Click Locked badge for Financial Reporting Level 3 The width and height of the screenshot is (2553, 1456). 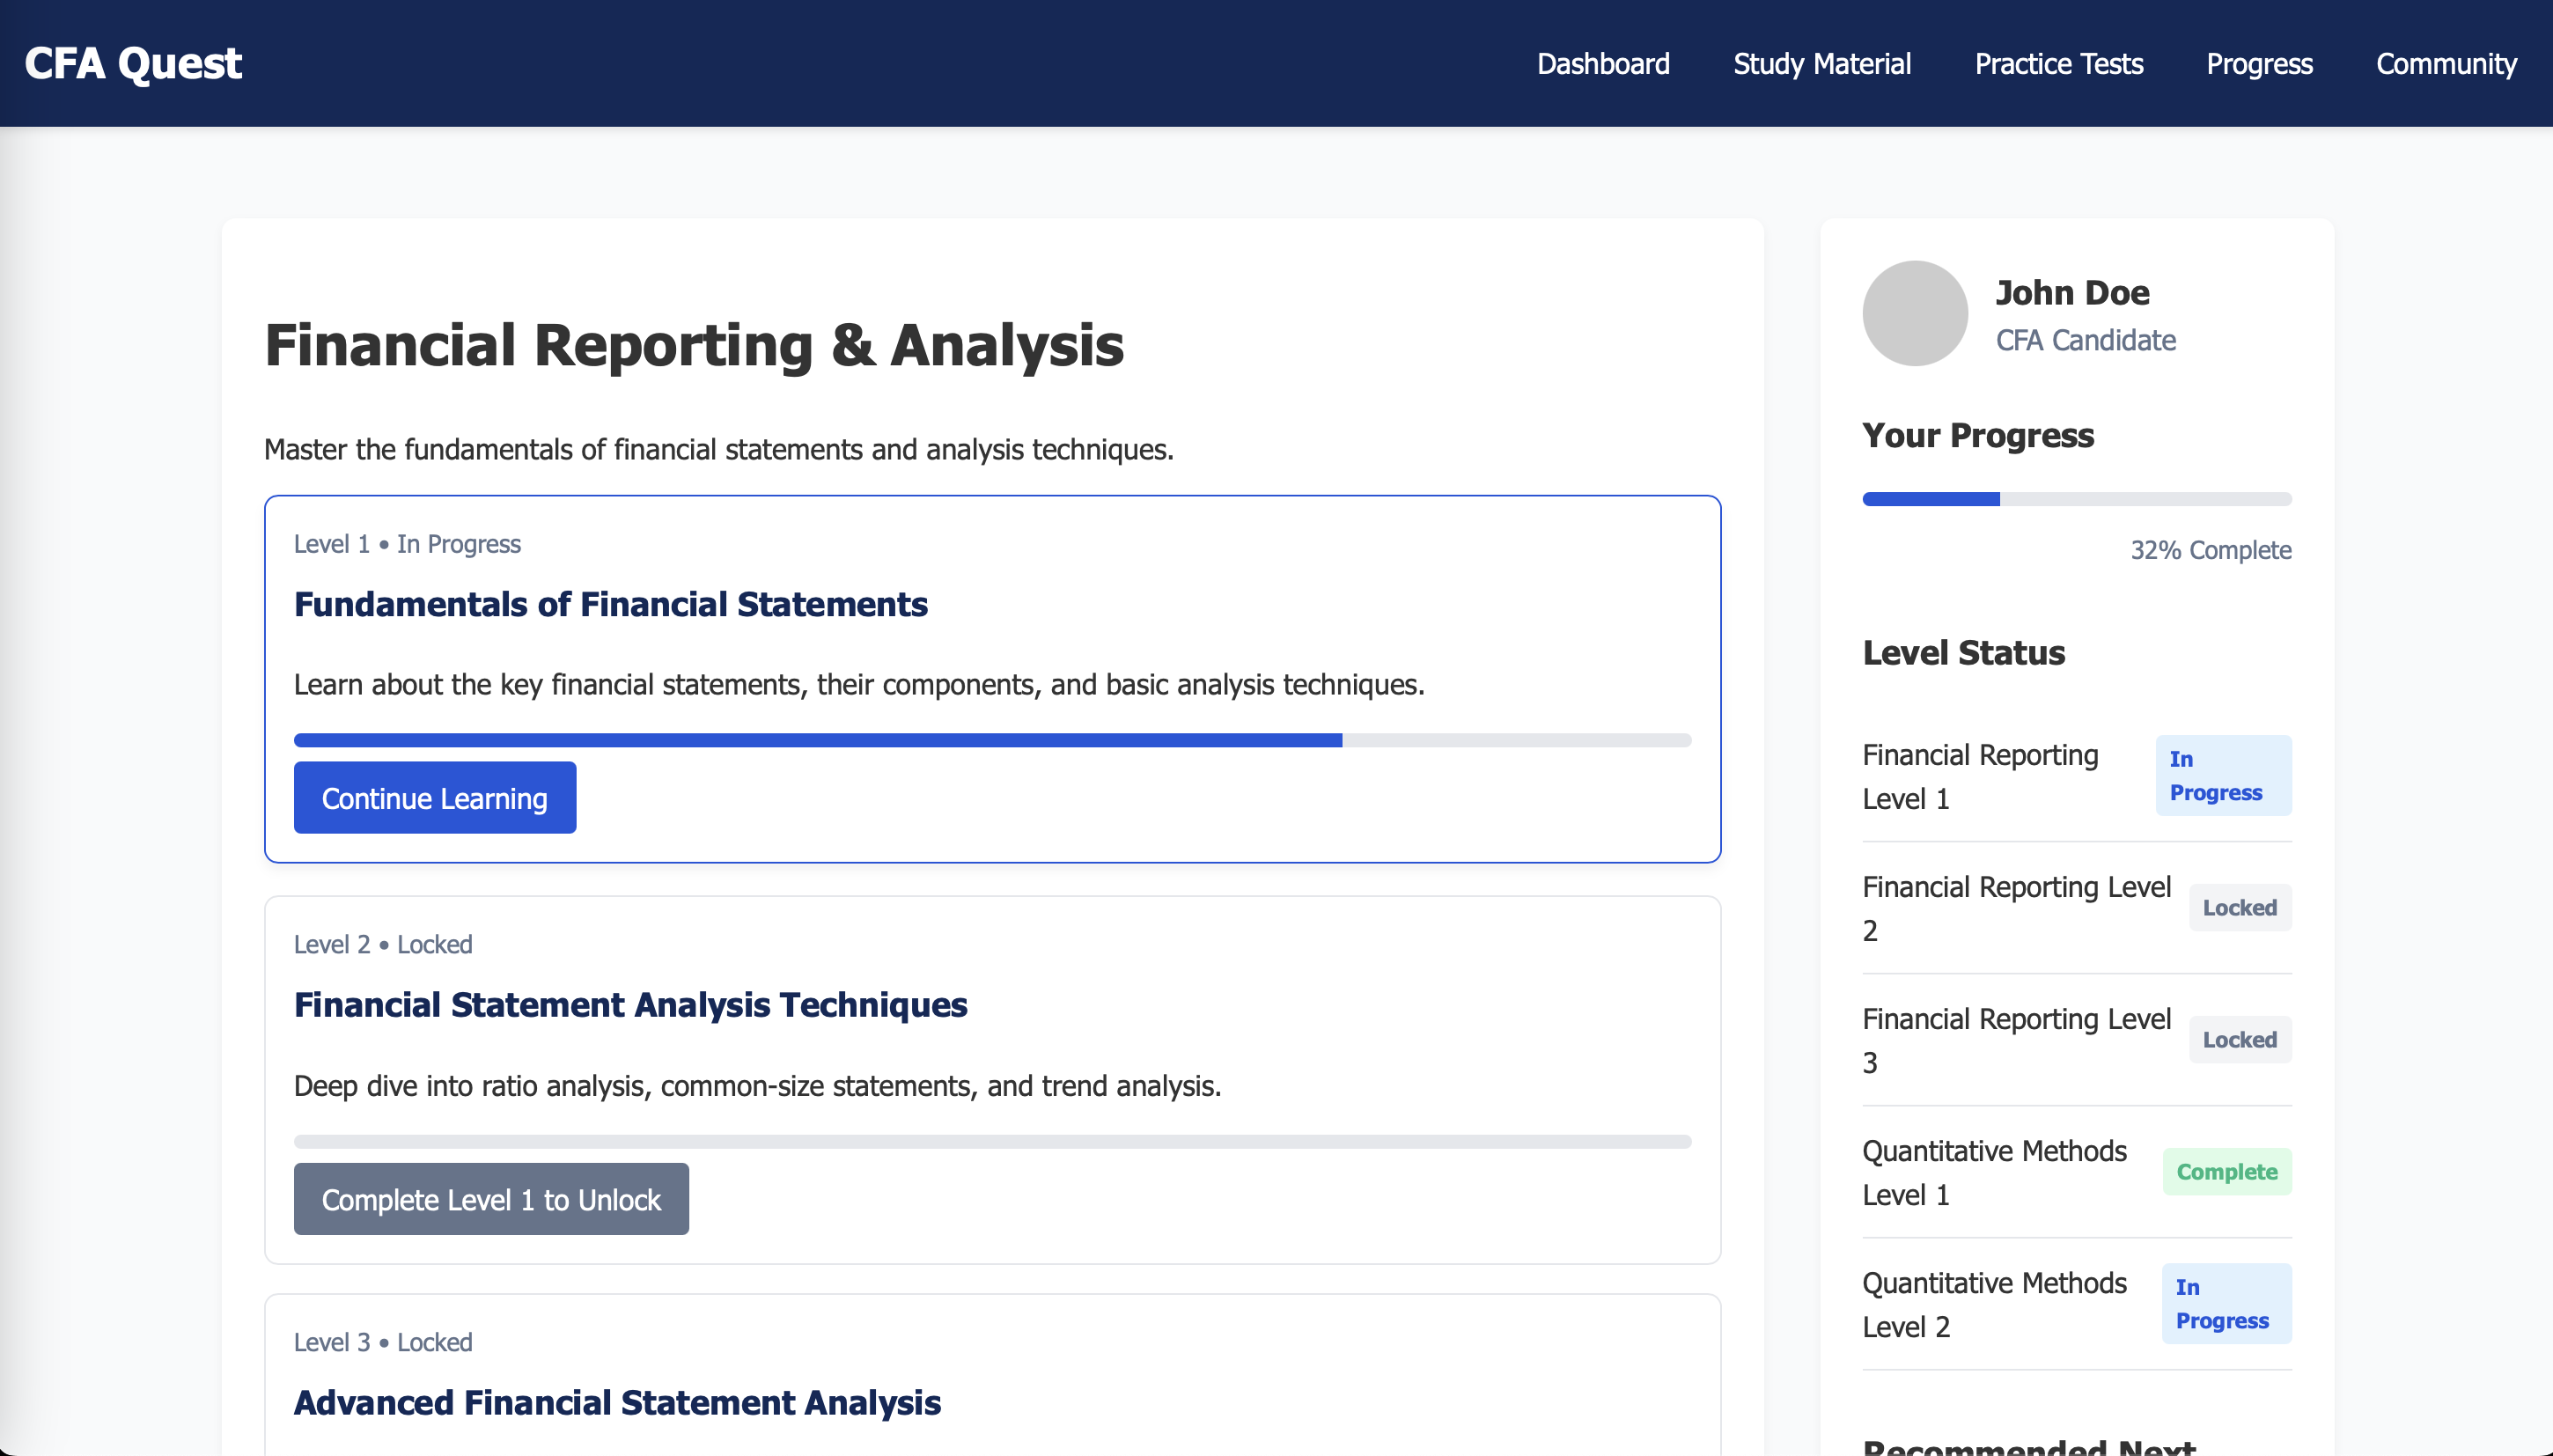click(x=2240, y=1039)
